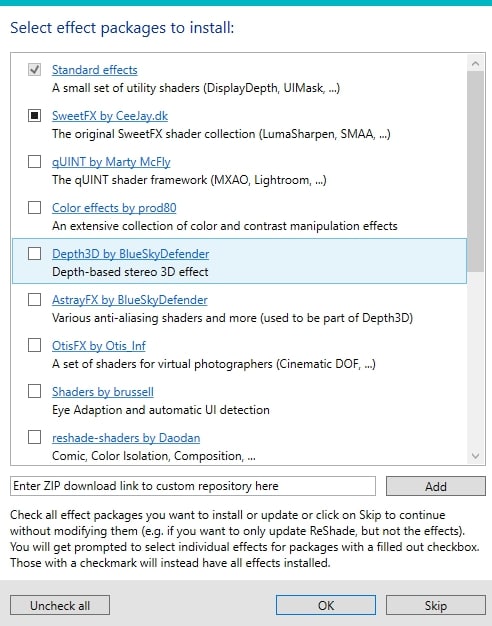Skip effect package installation

pos(436,605)
